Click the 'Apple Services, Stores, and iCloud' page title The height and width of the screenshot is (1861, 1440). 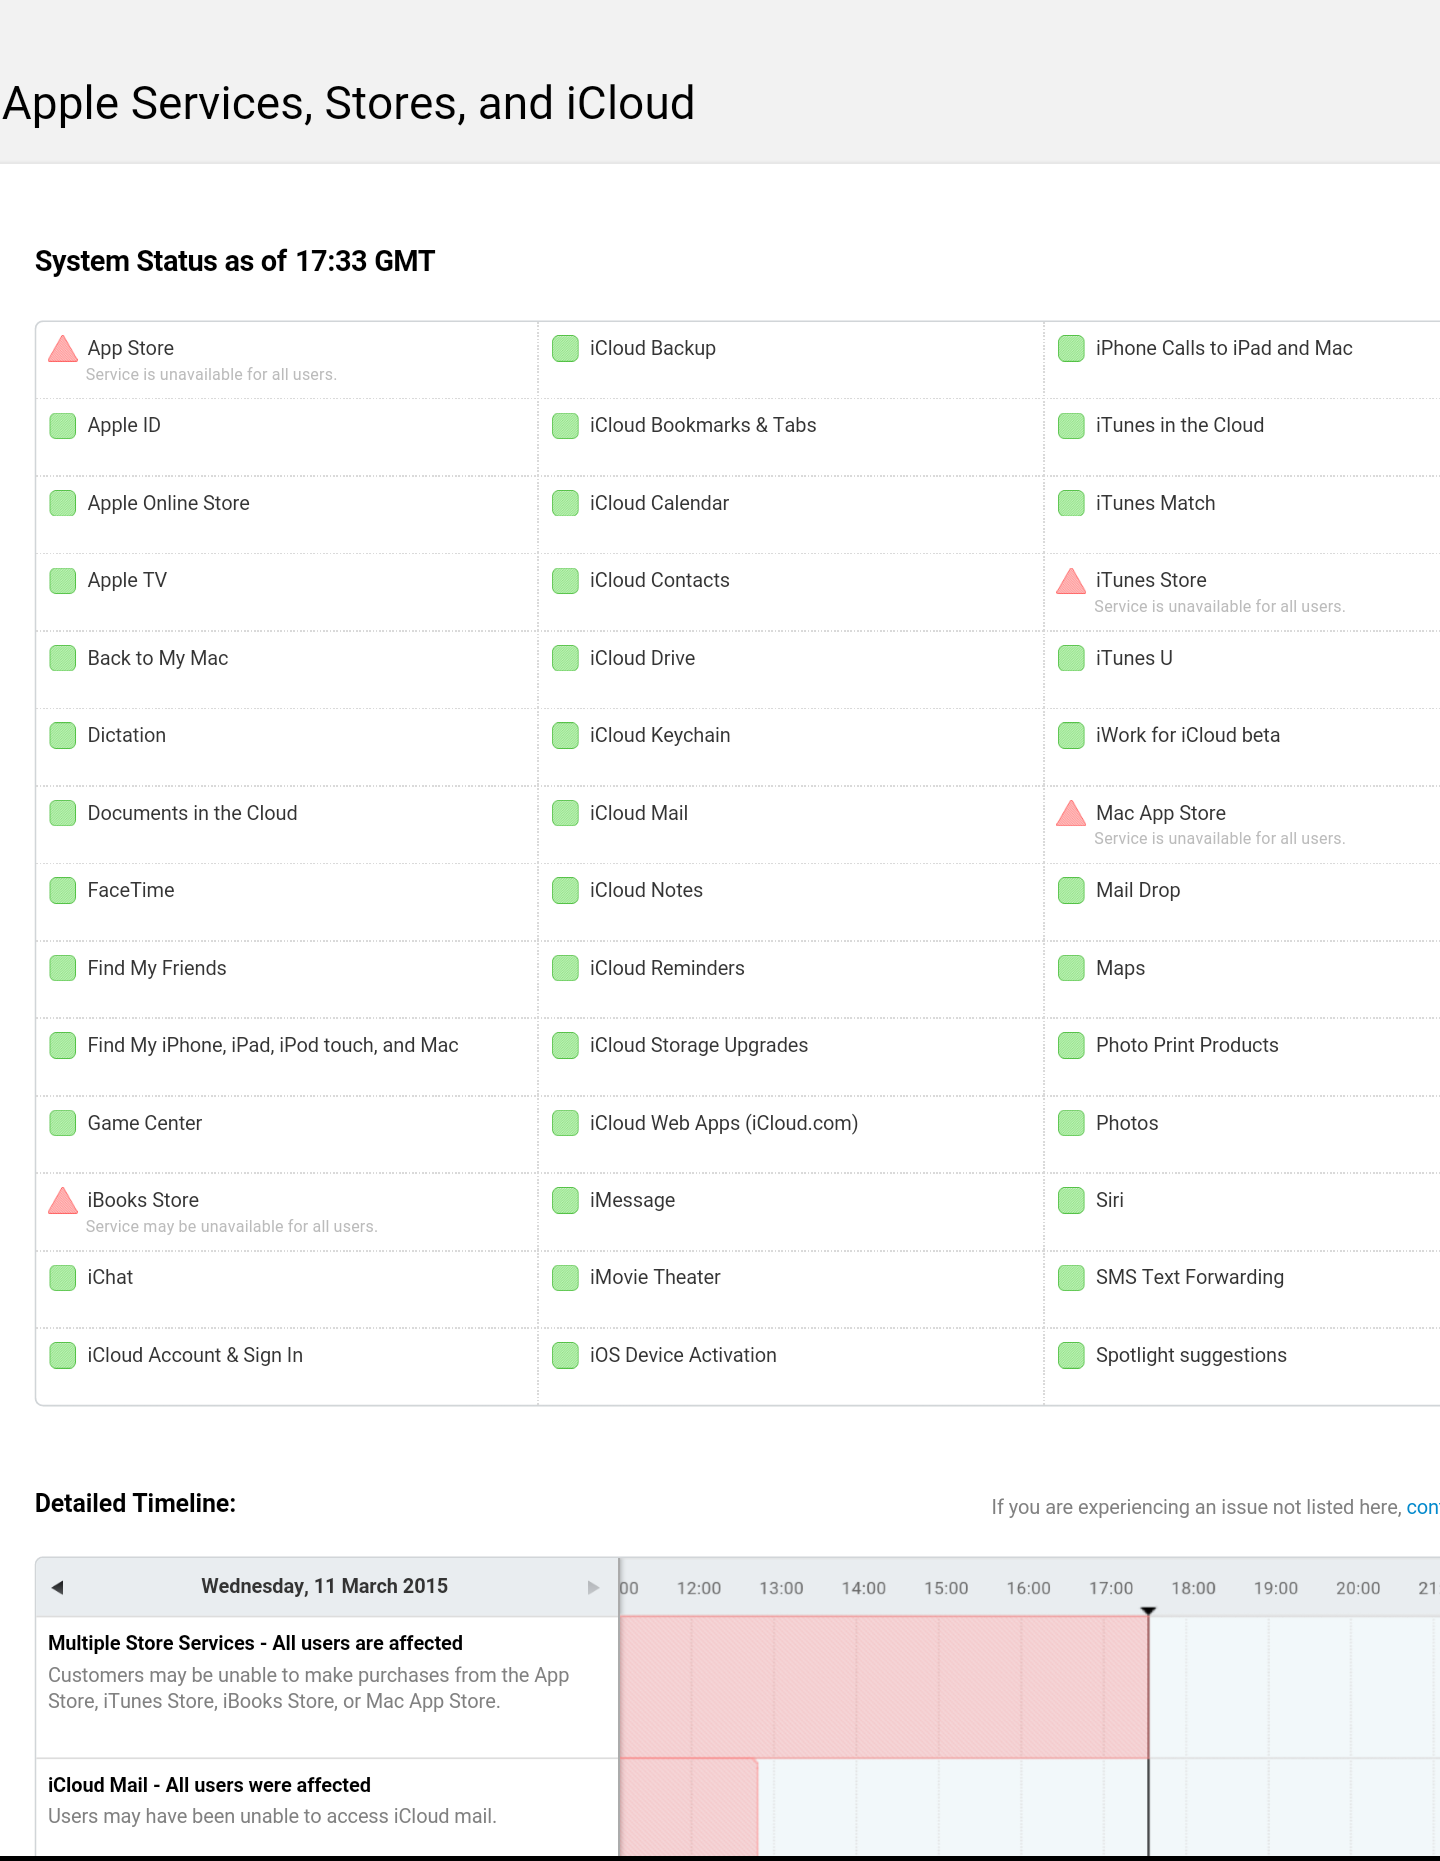349,103
